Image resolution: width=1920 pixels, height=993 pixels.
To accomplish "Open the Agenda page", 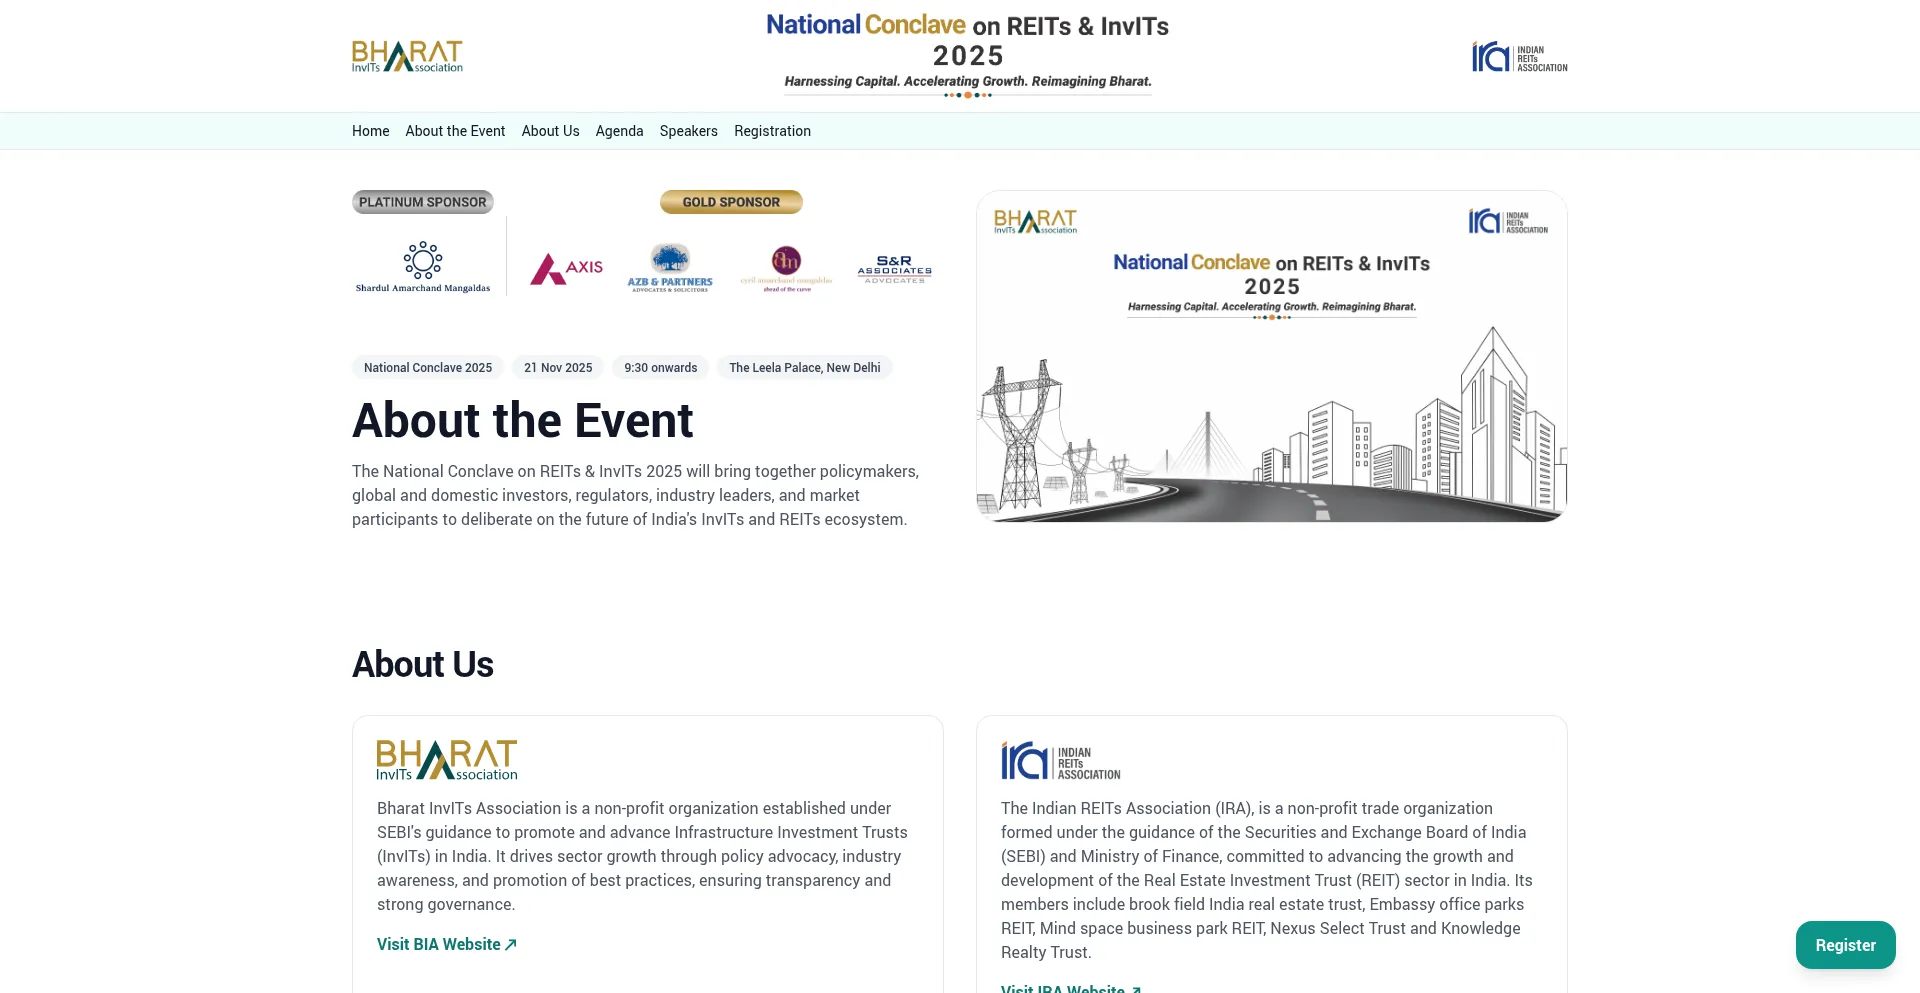I will [619, 131].
